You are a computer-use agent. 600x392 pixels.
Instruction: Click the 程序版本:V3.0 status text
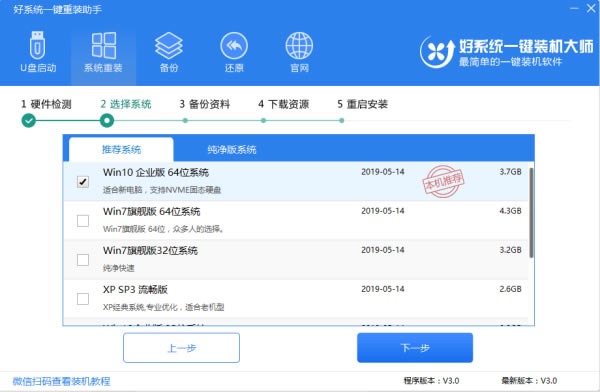tap(431, 381)
